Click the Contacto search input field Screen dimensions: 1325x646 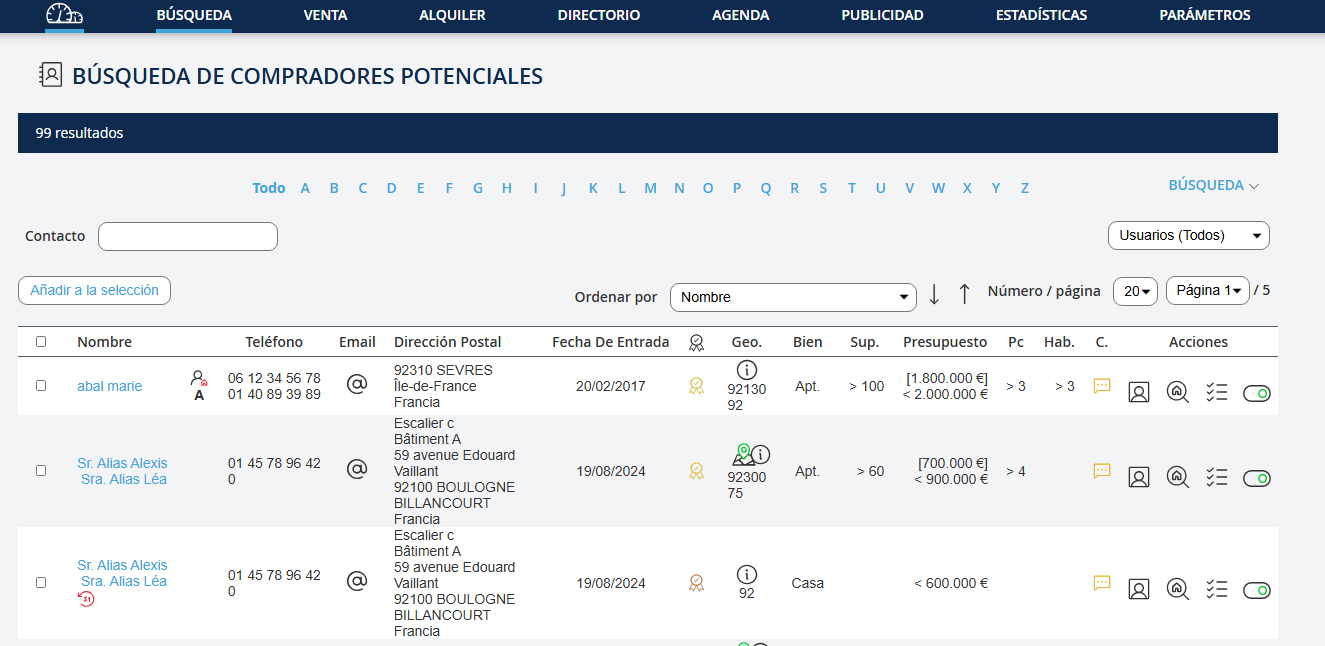tap(187, 236)
